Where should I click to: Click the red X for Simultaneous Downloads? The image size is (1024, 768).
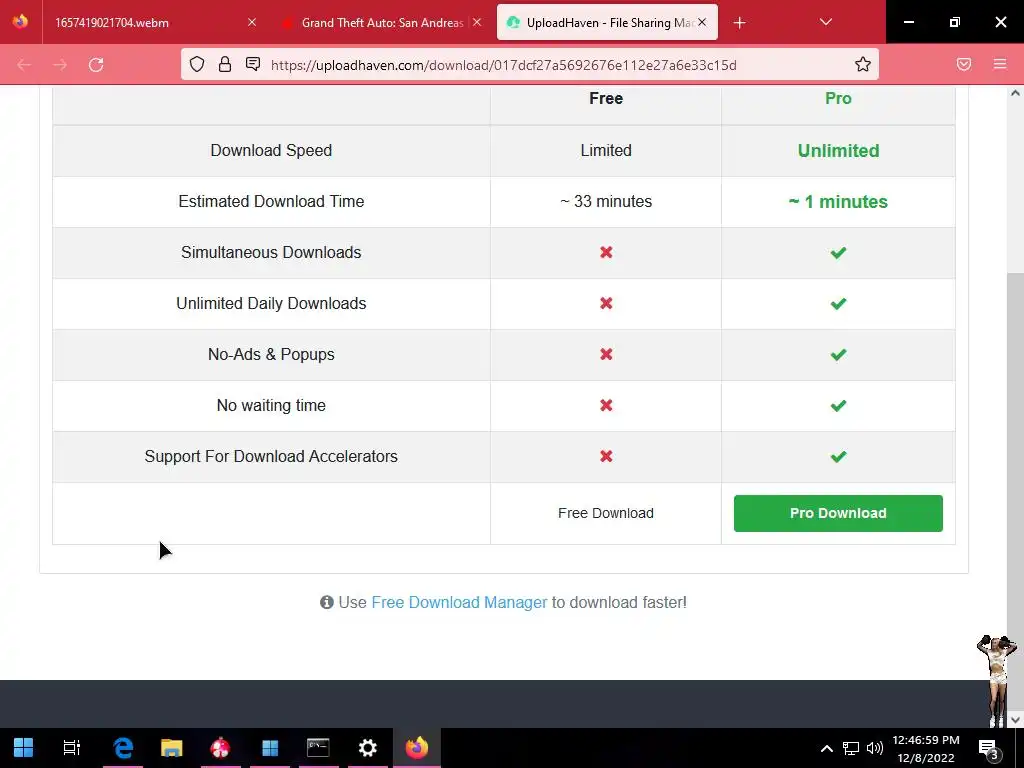[606, 252]
